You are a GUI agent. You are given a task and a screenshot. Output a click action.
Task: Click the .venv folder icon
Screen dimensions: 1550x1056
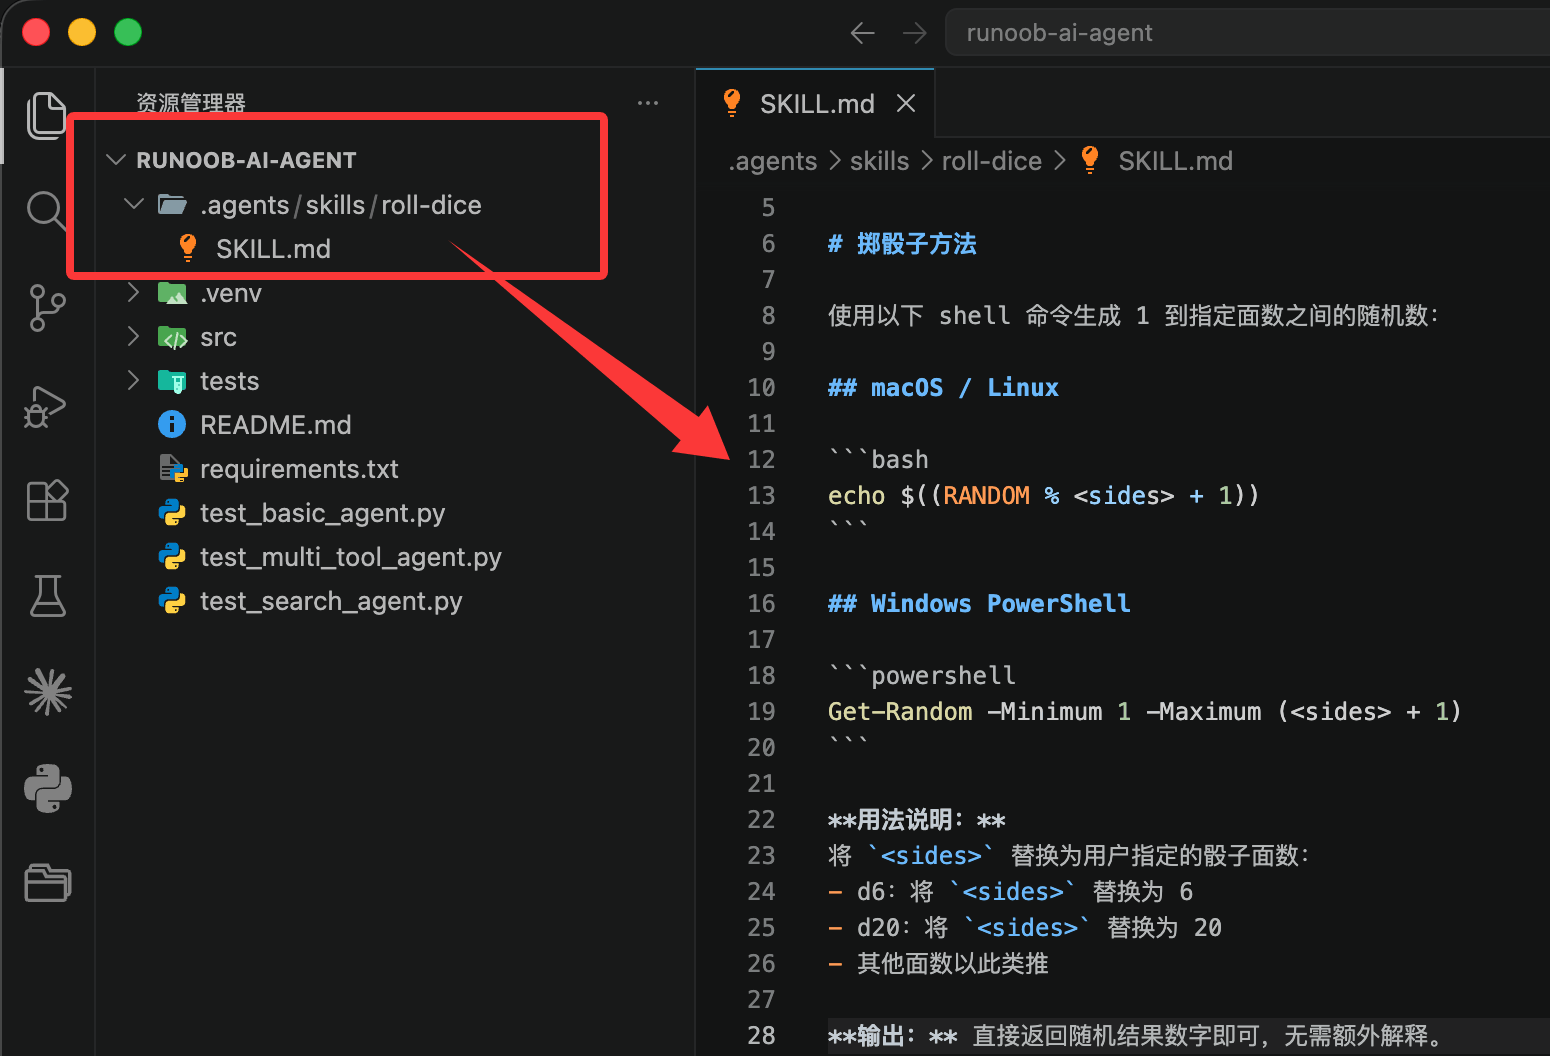coord(172,293)
